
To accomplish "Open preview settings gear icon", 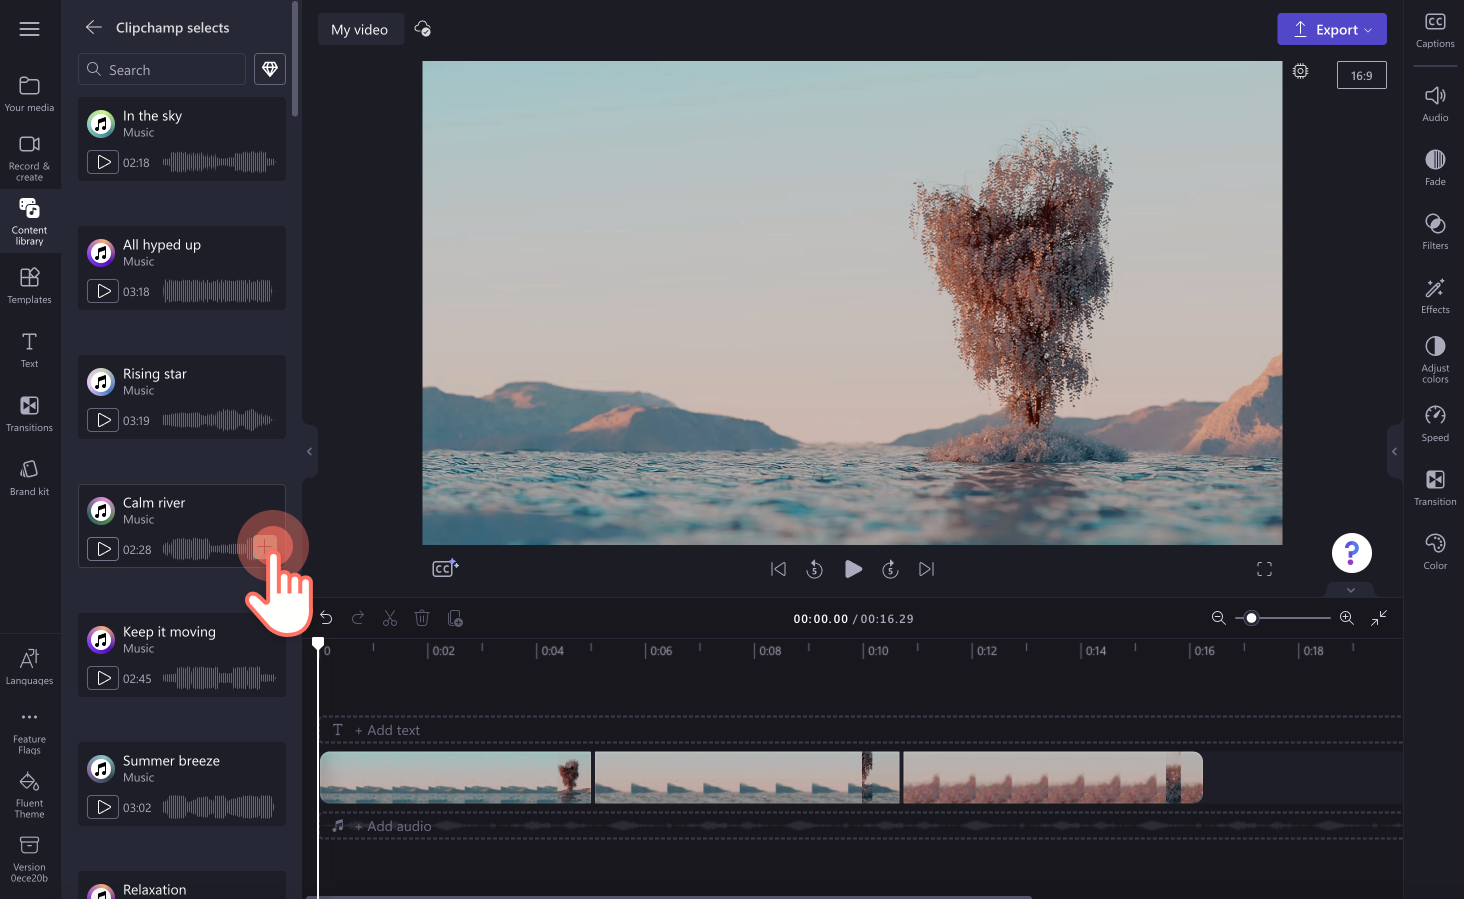I will [x=1300, y=71].
